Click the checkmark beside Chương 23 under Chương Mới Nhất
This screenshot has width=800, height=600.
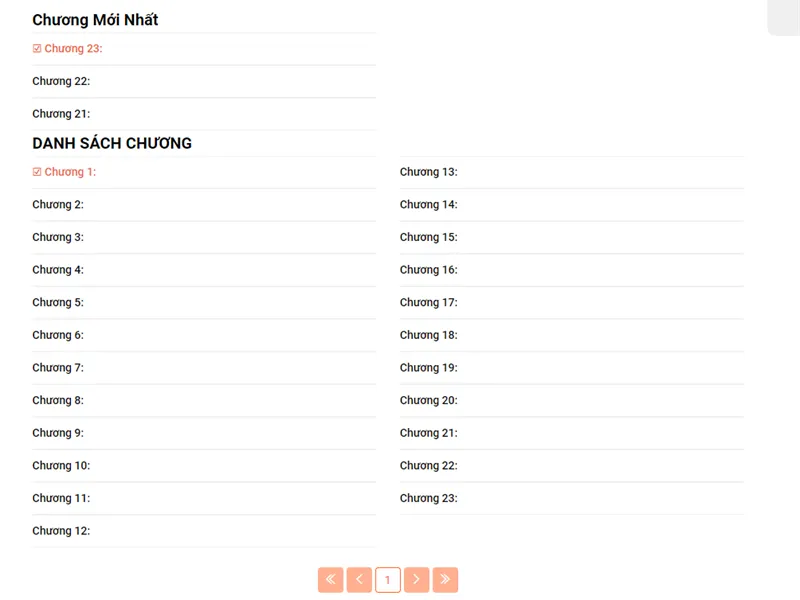coord(37,49)
